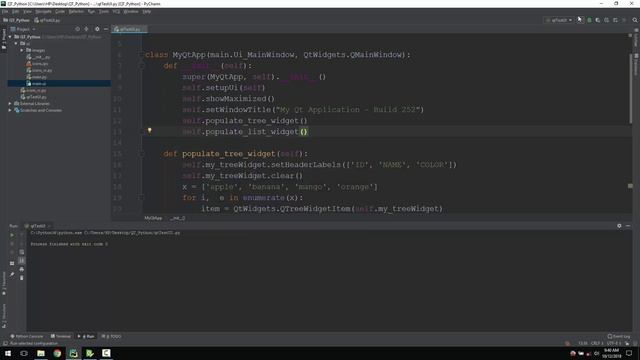Viewport: 640px width, 360px height.
Task: Print the Run console output
Action: (x=22, y=269)
